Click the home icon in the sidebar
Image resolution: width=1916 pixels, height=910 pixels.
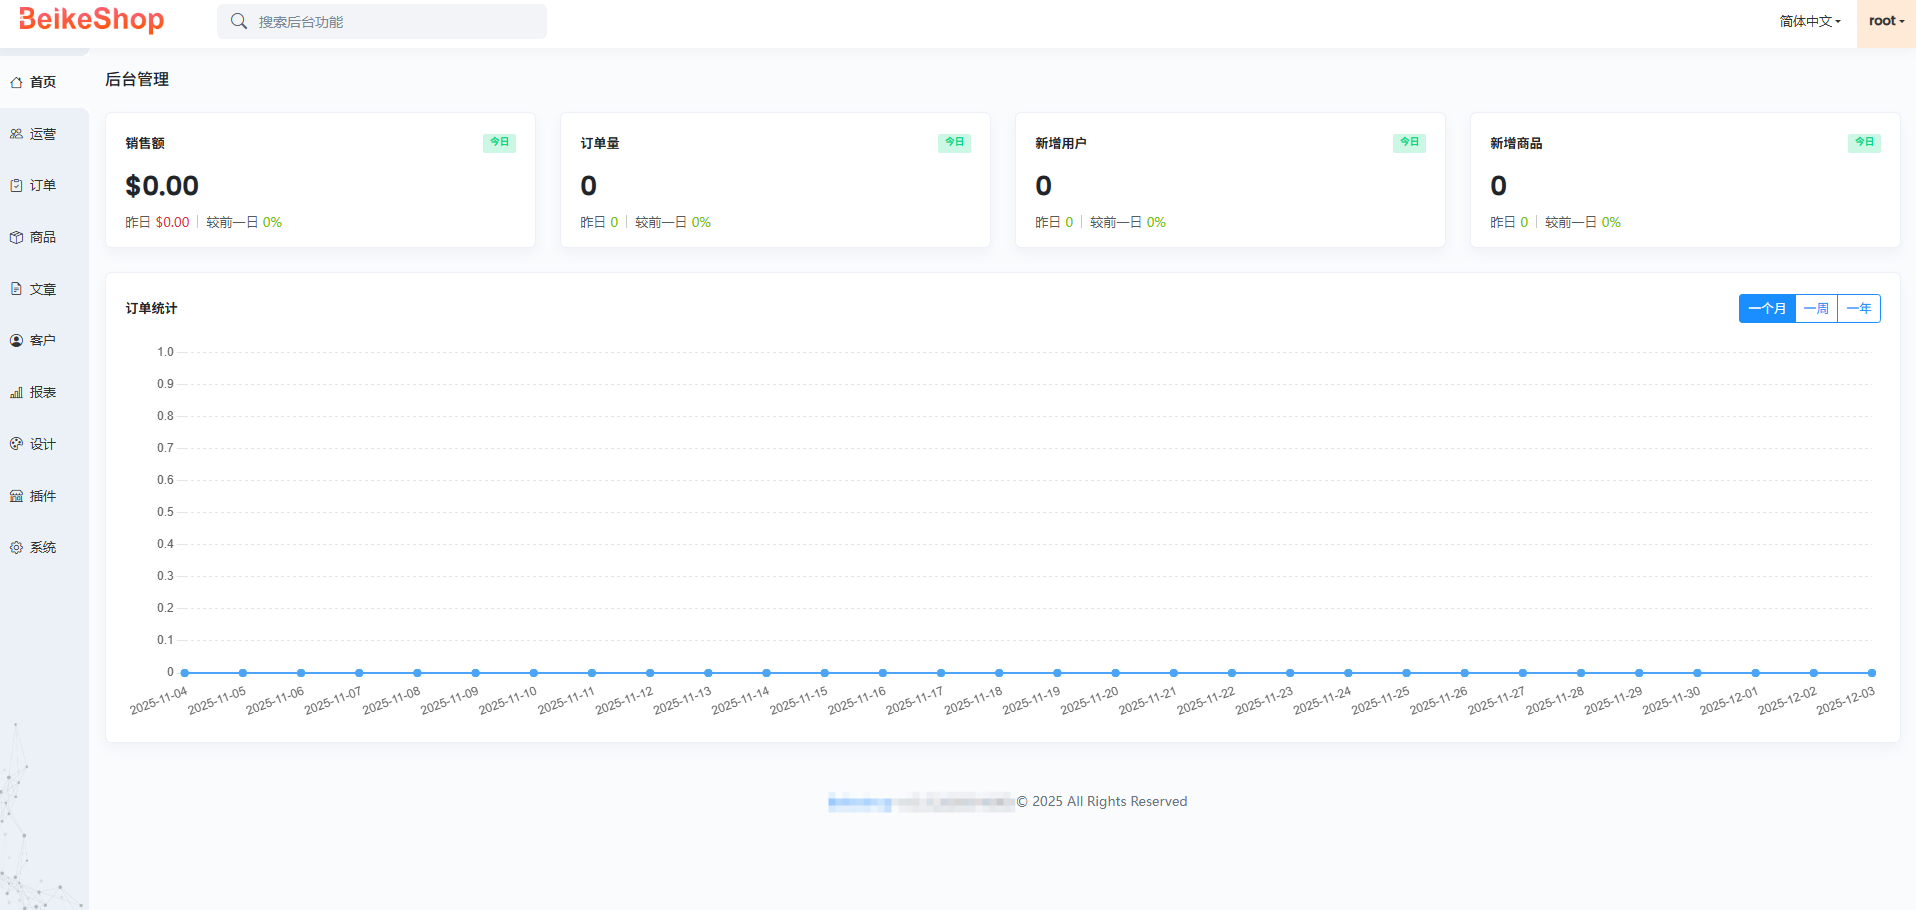[16, 82]
